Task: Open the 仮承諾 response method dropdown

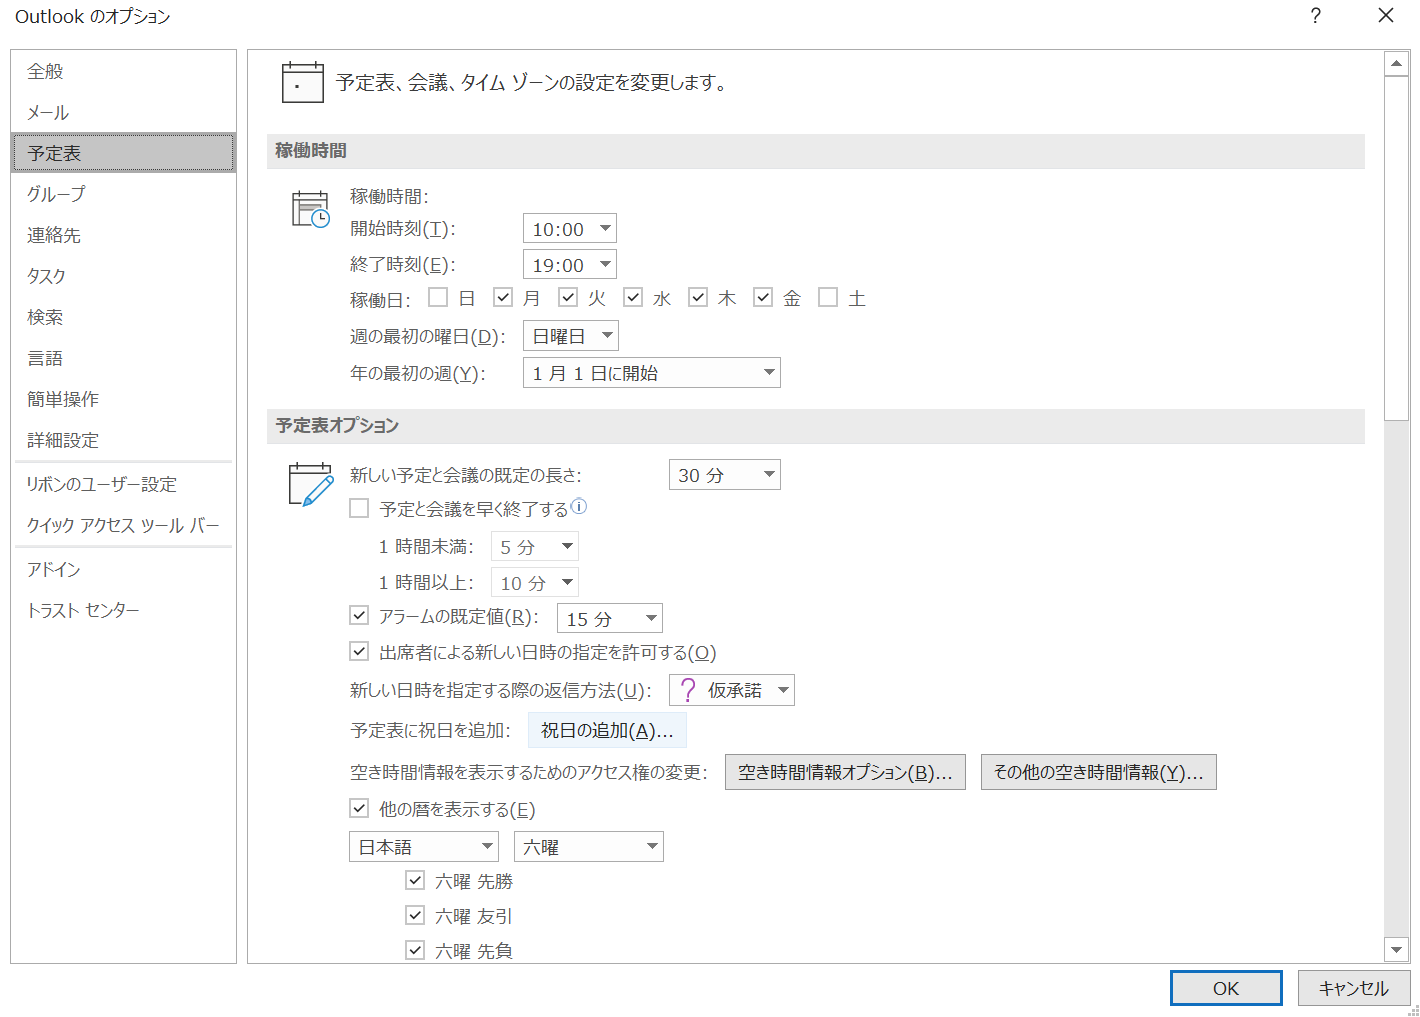Action: point(732,690)
